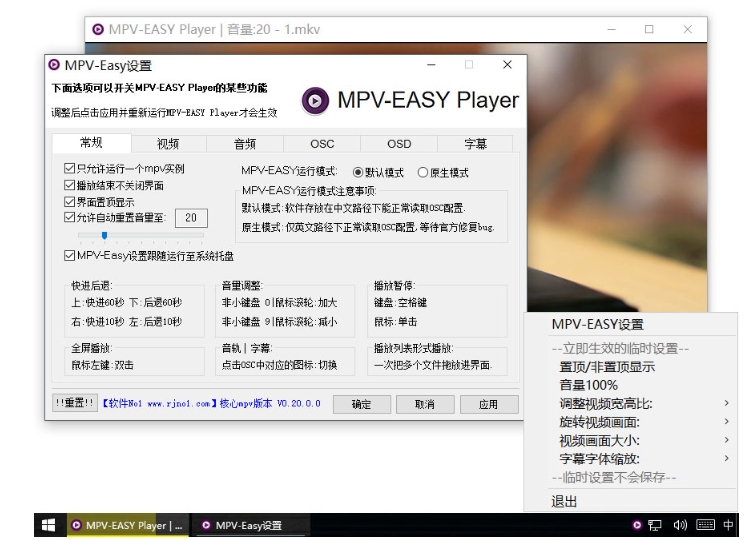
Task: Toggle MPV-Easy设置跟随运行至系统托盘 checkbox
Action: click(x=69, y=256)
